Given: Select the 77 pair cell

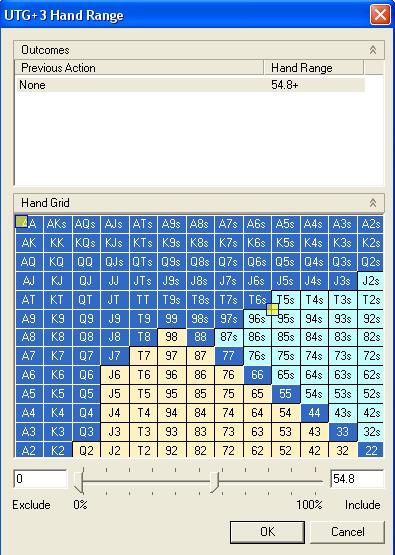Looking at the screenshot, I should pyautogui.click(x=229, y=356).
